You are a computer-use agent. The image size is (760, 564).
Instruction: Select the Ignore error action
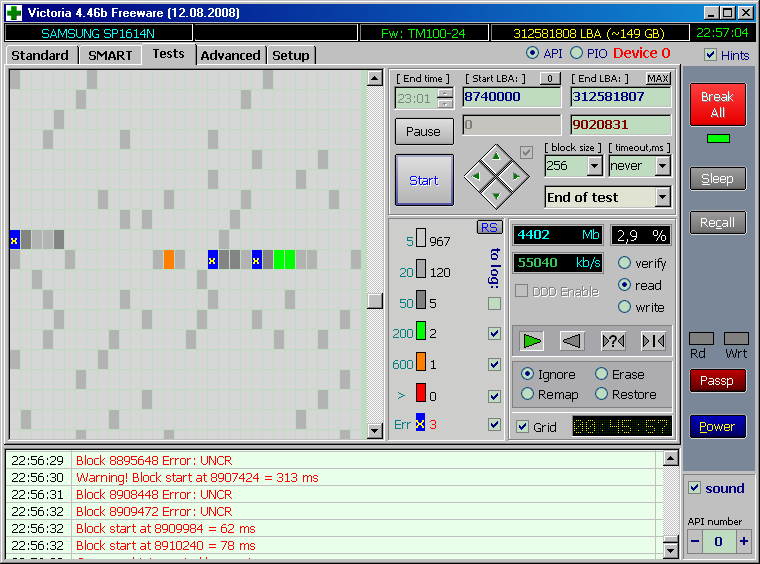pyautogui.click(x=527, y=374)
